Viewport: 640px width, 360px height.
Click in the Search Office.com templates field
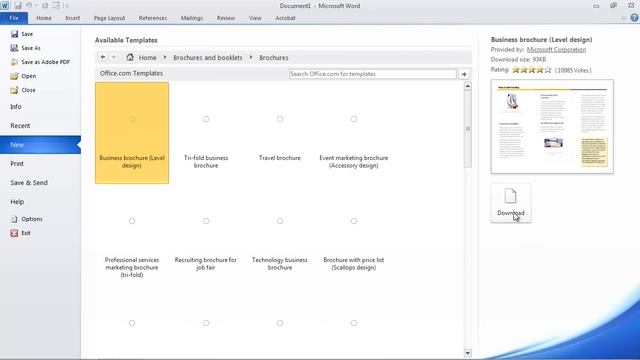pos(373,74)
